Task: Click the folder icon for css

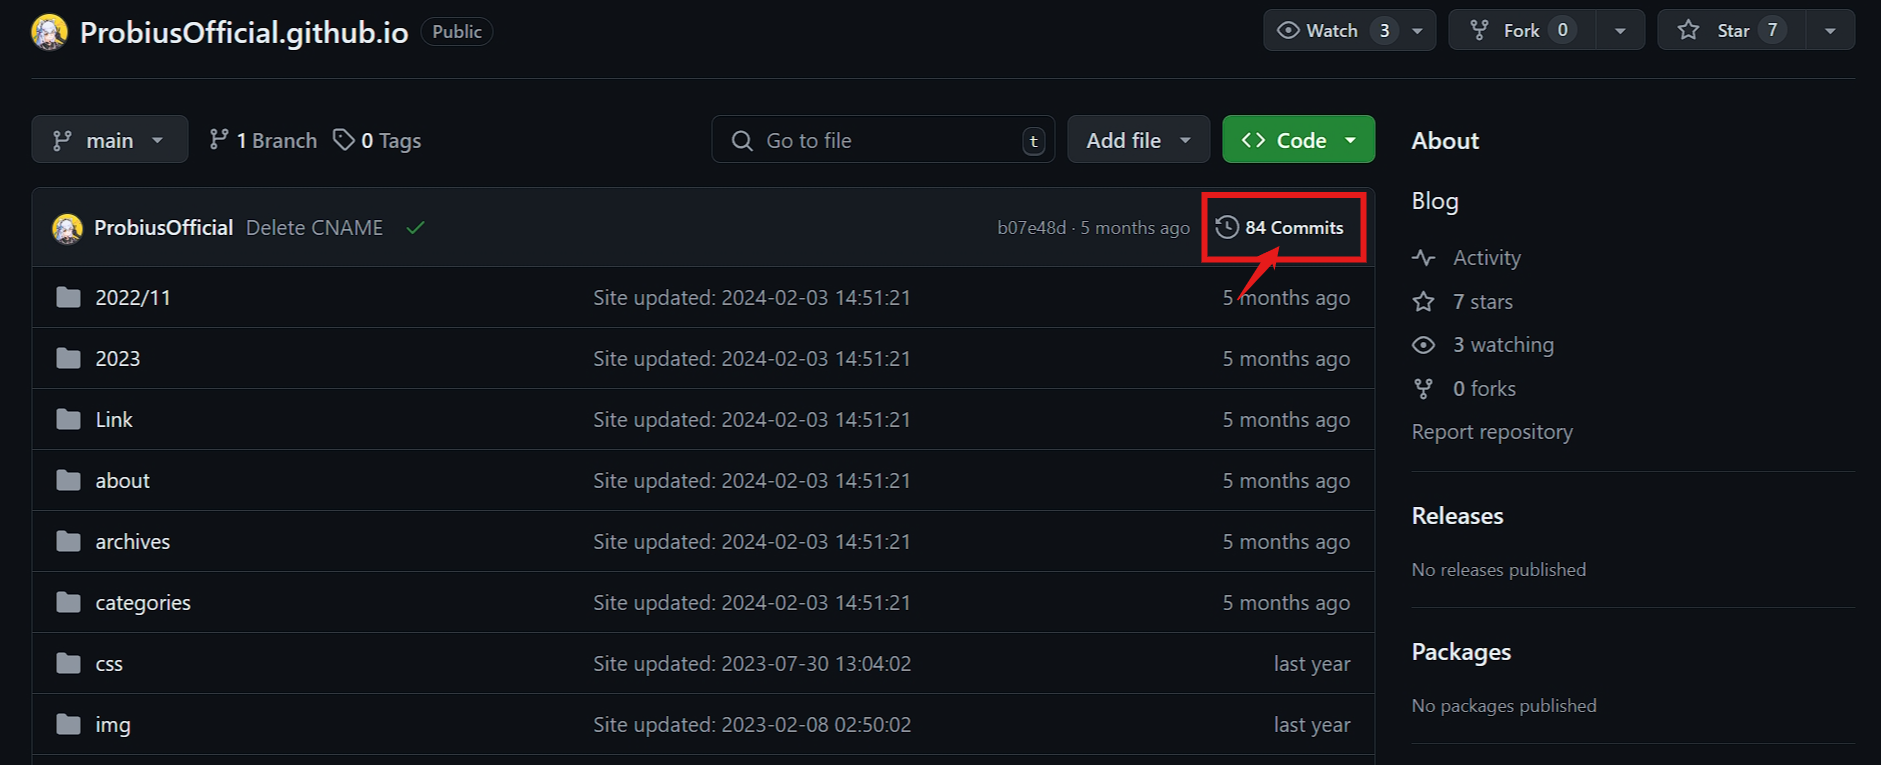Action: [68, 663]
